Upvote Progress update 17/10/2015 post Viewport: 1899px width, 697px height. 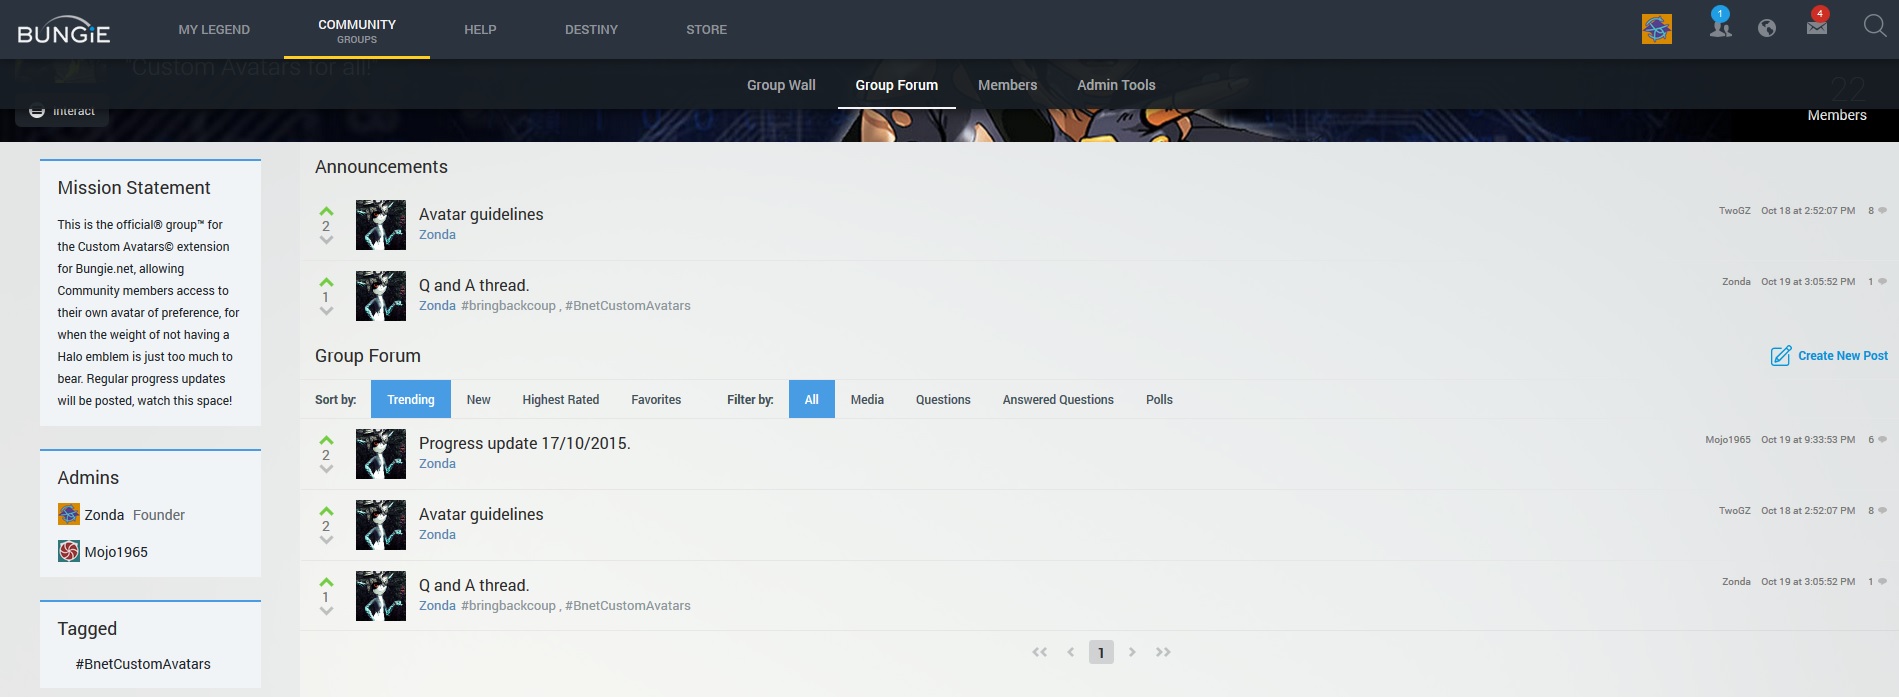click(x=326, y=440)
